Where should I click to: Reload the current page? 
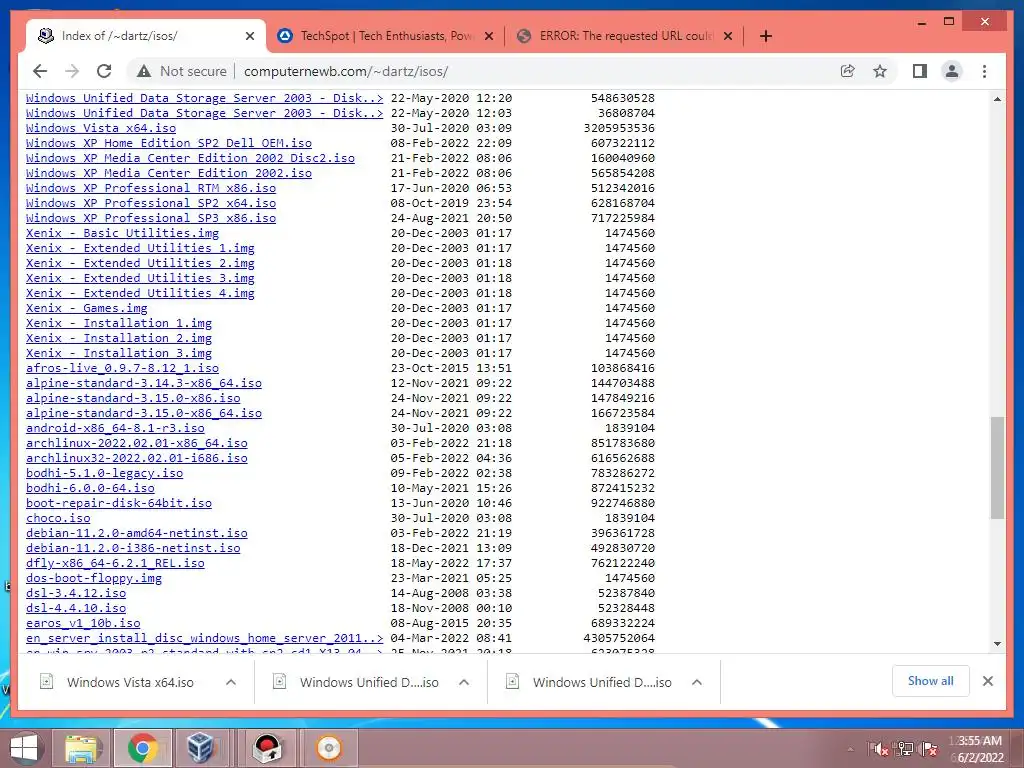click(104, 71)
